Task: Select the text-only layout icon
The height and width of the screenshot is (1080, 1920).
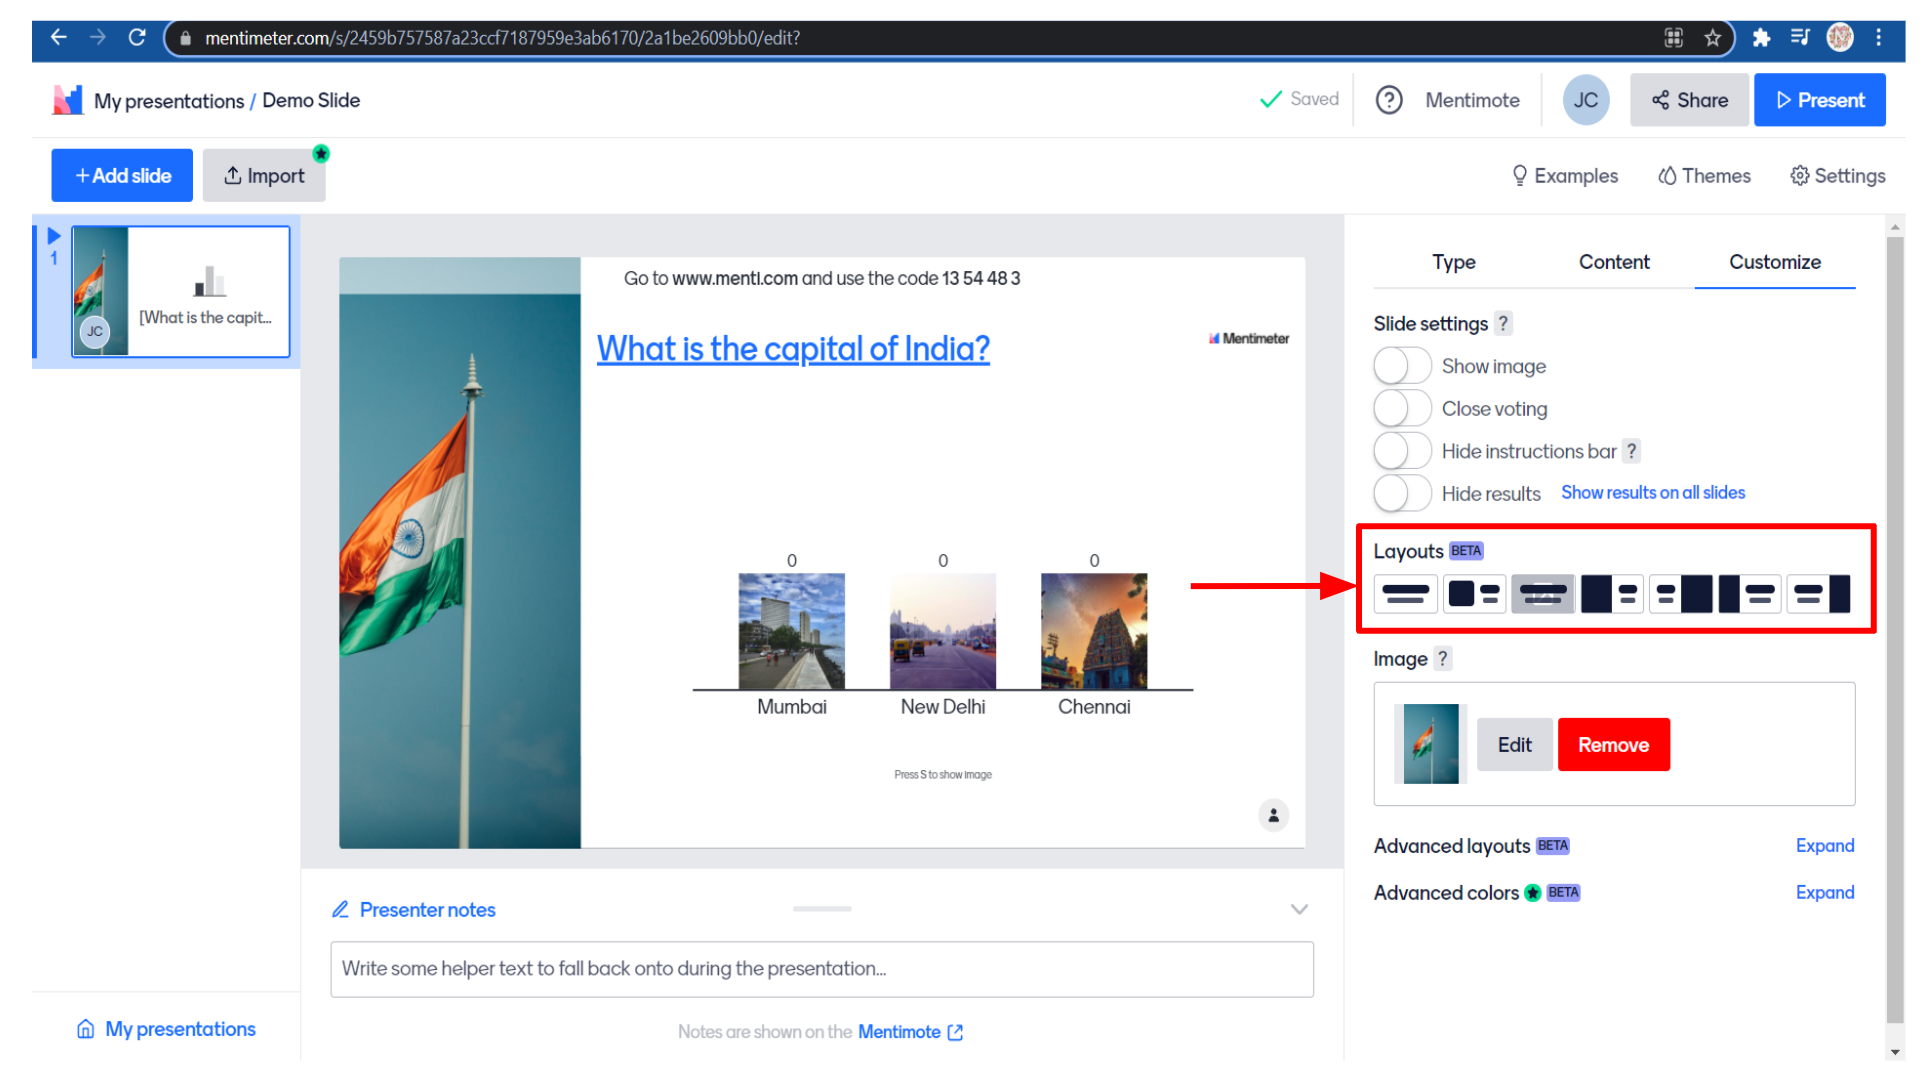Action: tap(1405, 594)
